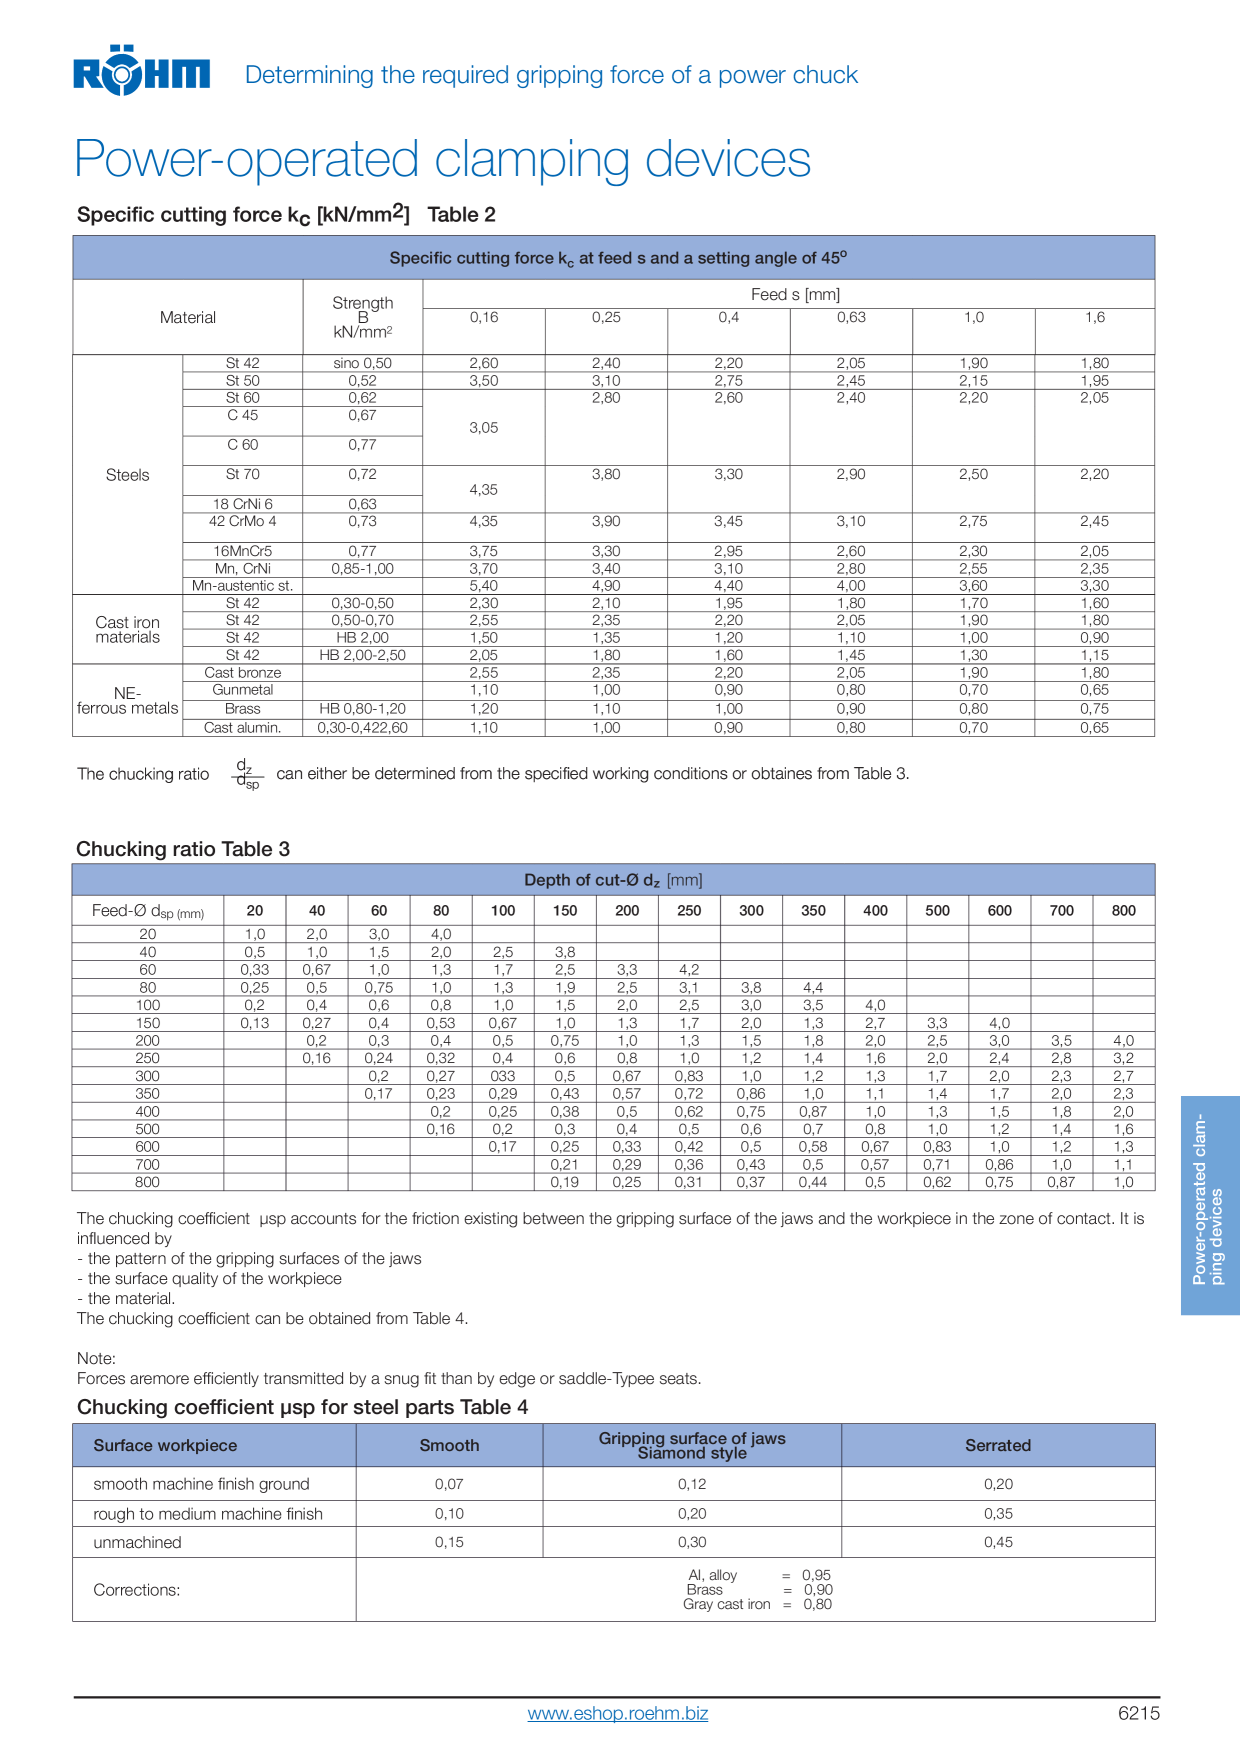The width and height of the screenshot is (1240, 1754).
Task: Click the Table 2 banner mentioning setting angle 45°
Action: click(614, 258)
